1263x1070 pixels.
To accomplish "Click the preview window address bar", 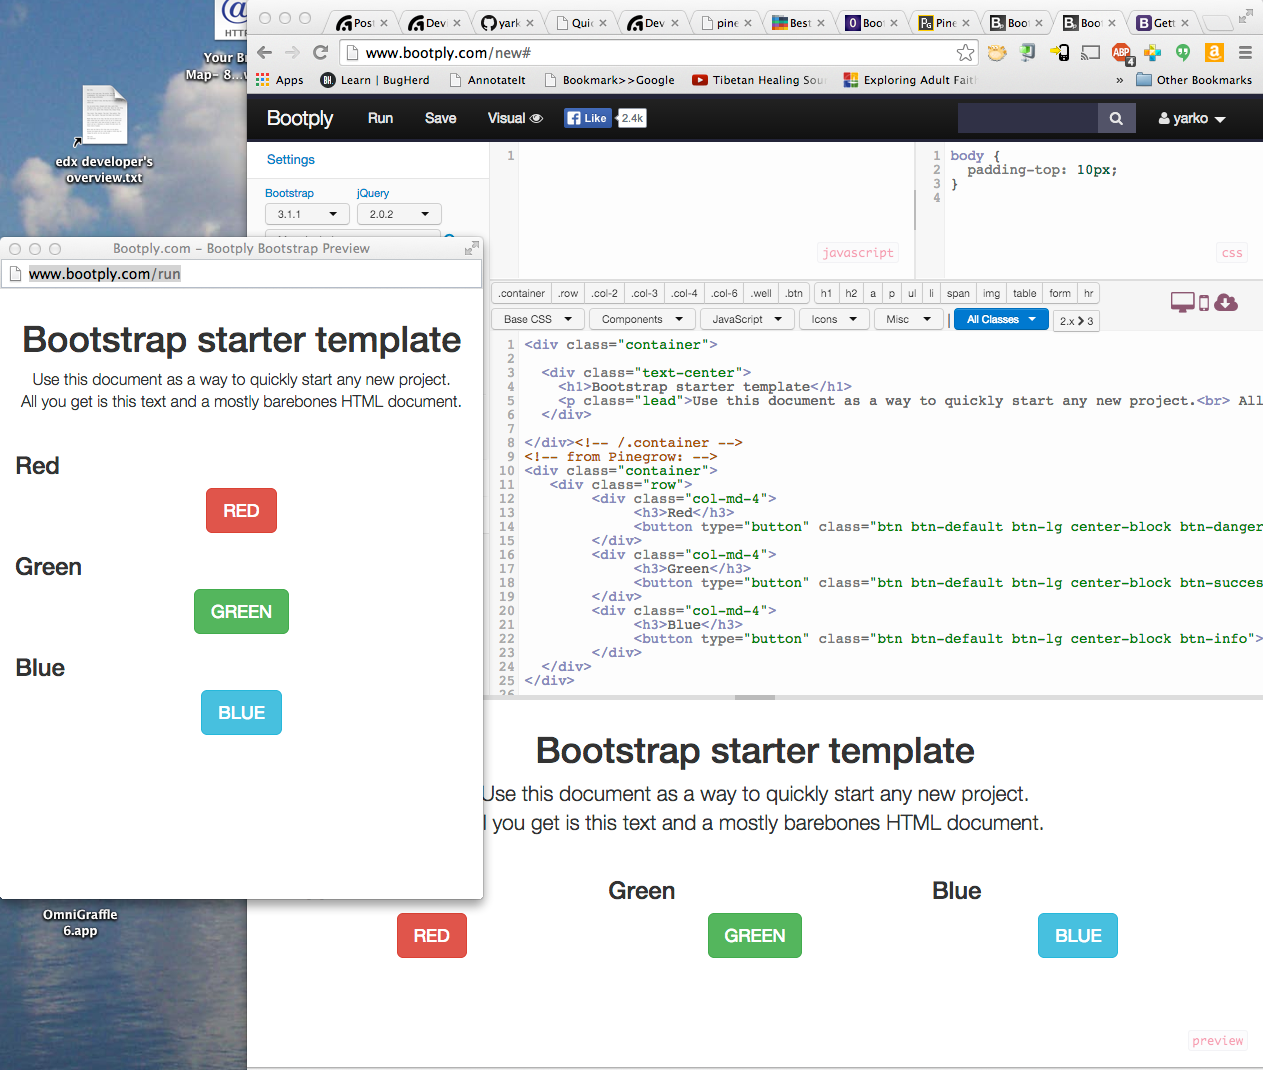I will [241, 274].
